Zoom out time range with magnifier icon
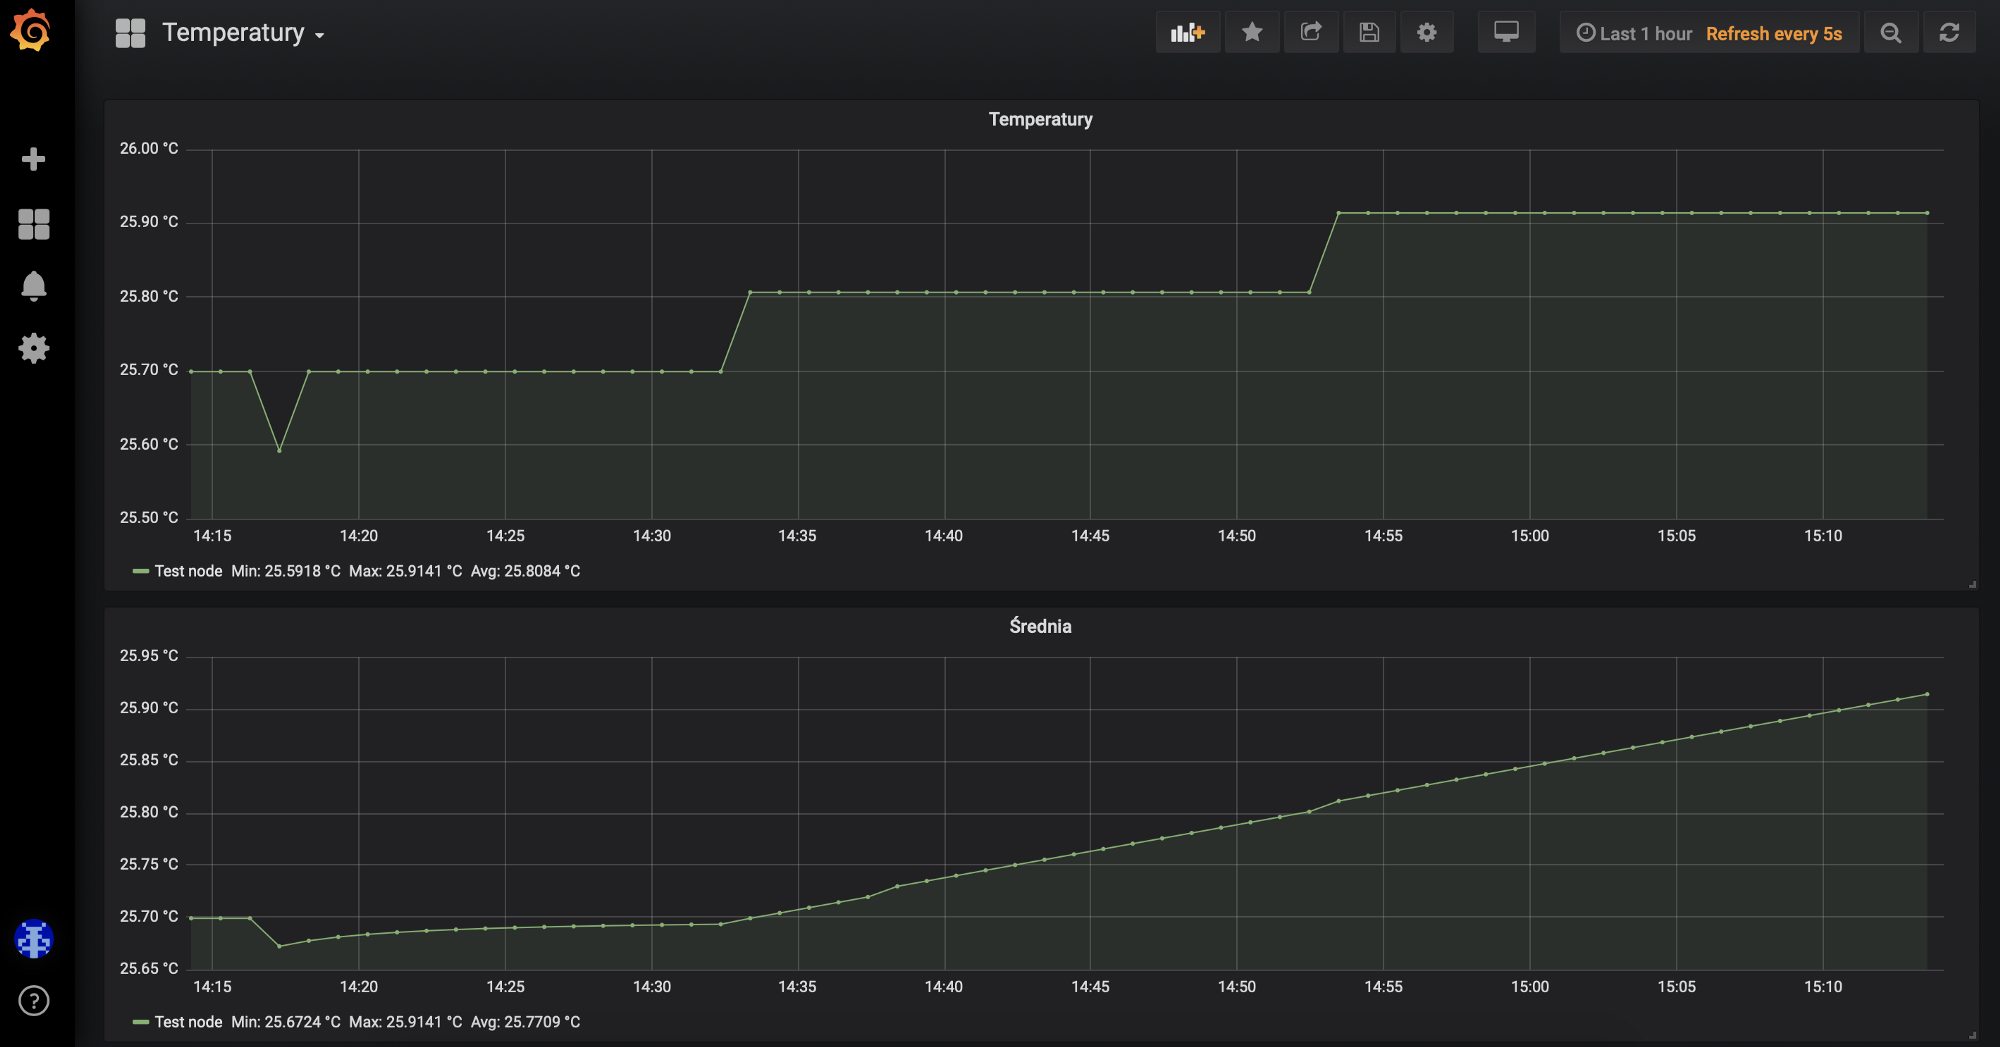The height and width of the screenshot is (1047, 2000). tap(1891, 33)
